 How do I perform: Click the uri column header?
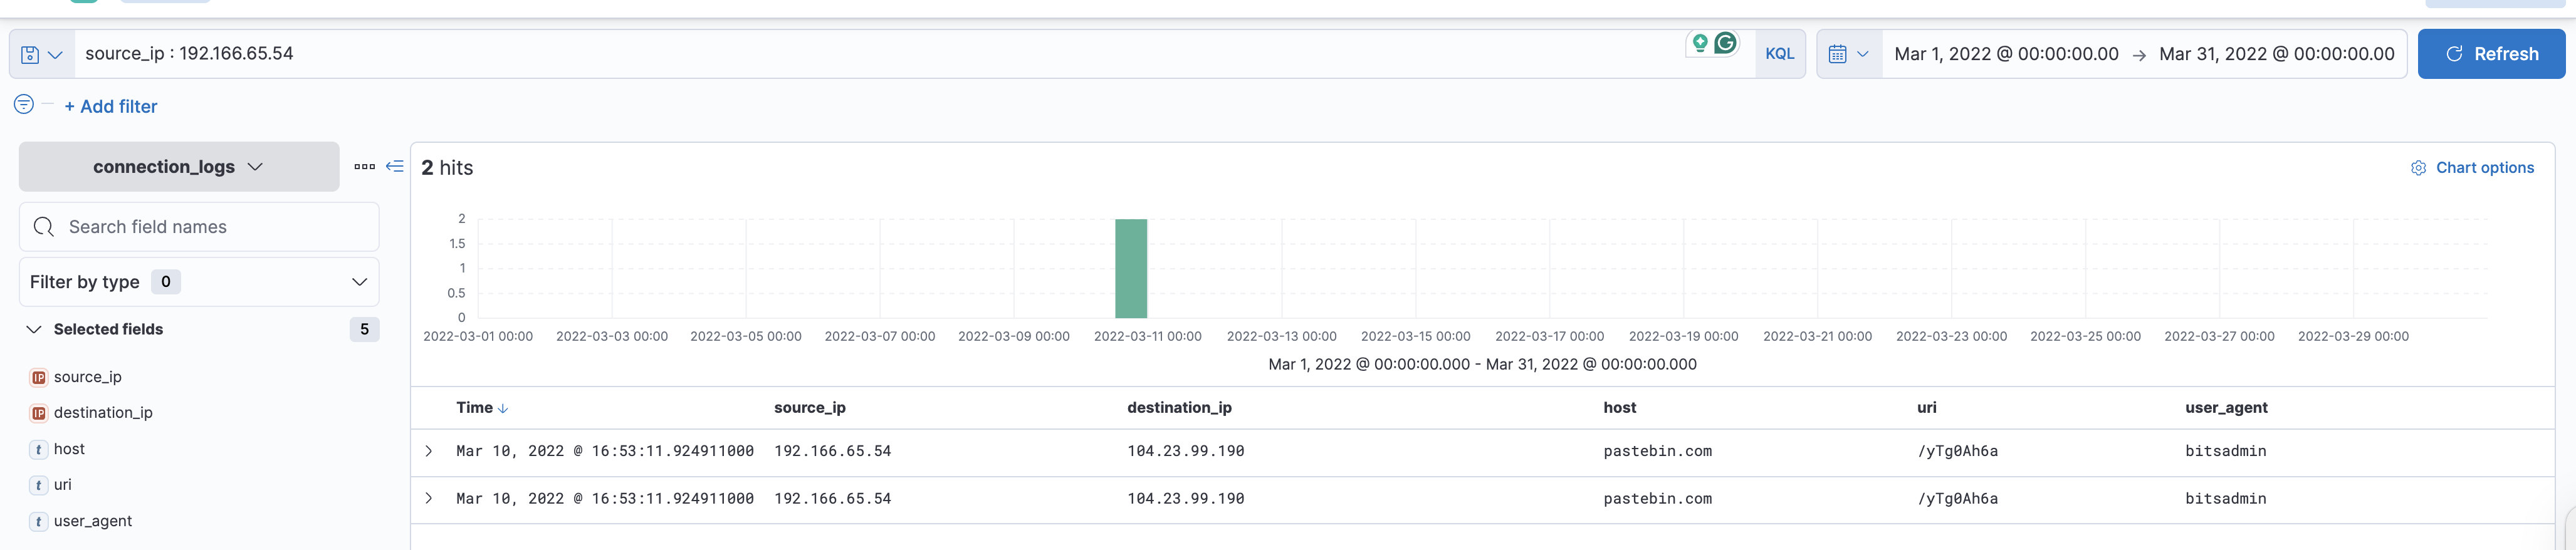point(1926,408)
